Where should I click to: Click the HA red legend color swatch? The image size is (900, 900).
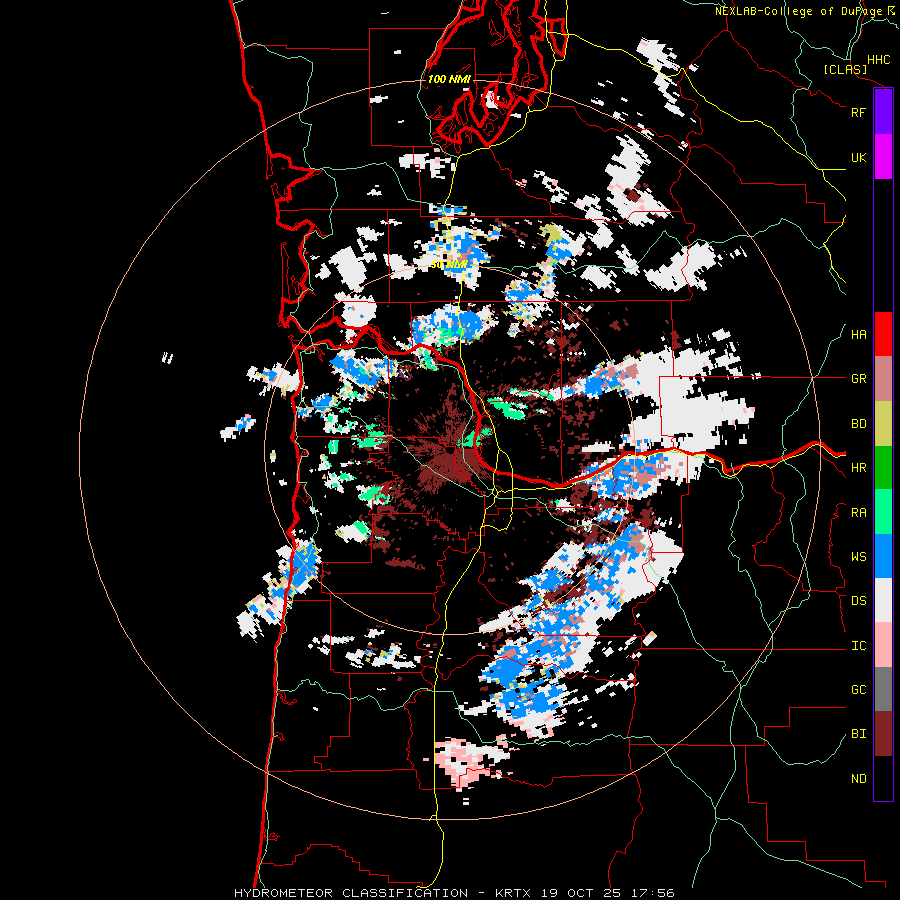883,334
